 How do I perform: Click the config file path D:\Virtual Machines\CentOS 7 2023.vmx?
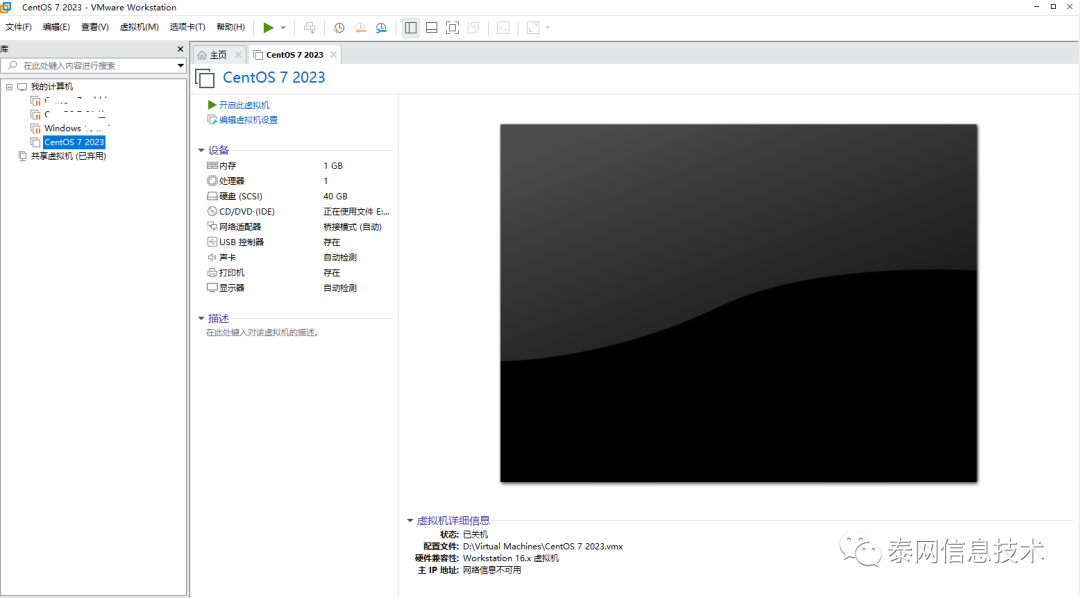point(543,546)
